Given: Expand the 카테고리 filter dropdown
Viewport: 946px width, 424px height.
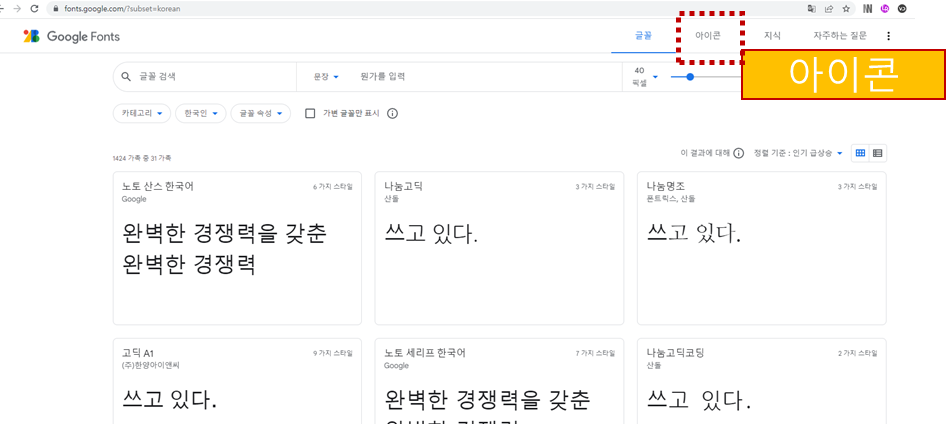Looking at the screenshot, I should click(x=142, y=113).
